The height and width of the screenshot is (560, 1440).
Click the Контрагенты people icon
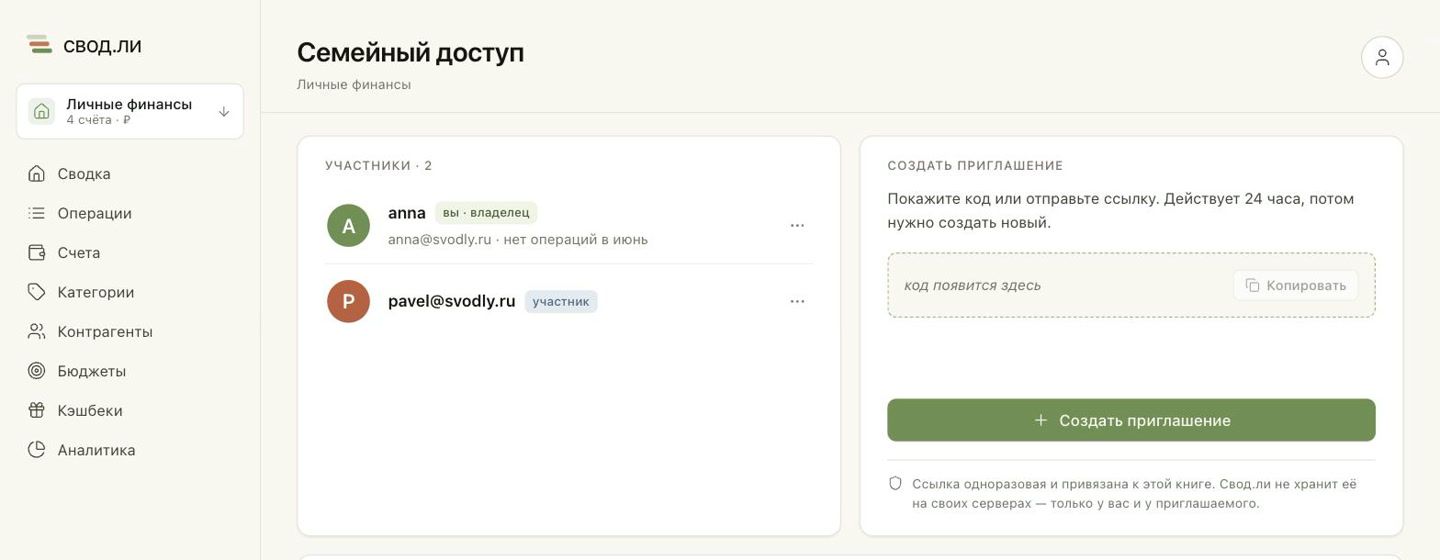[x=37, y=332]
